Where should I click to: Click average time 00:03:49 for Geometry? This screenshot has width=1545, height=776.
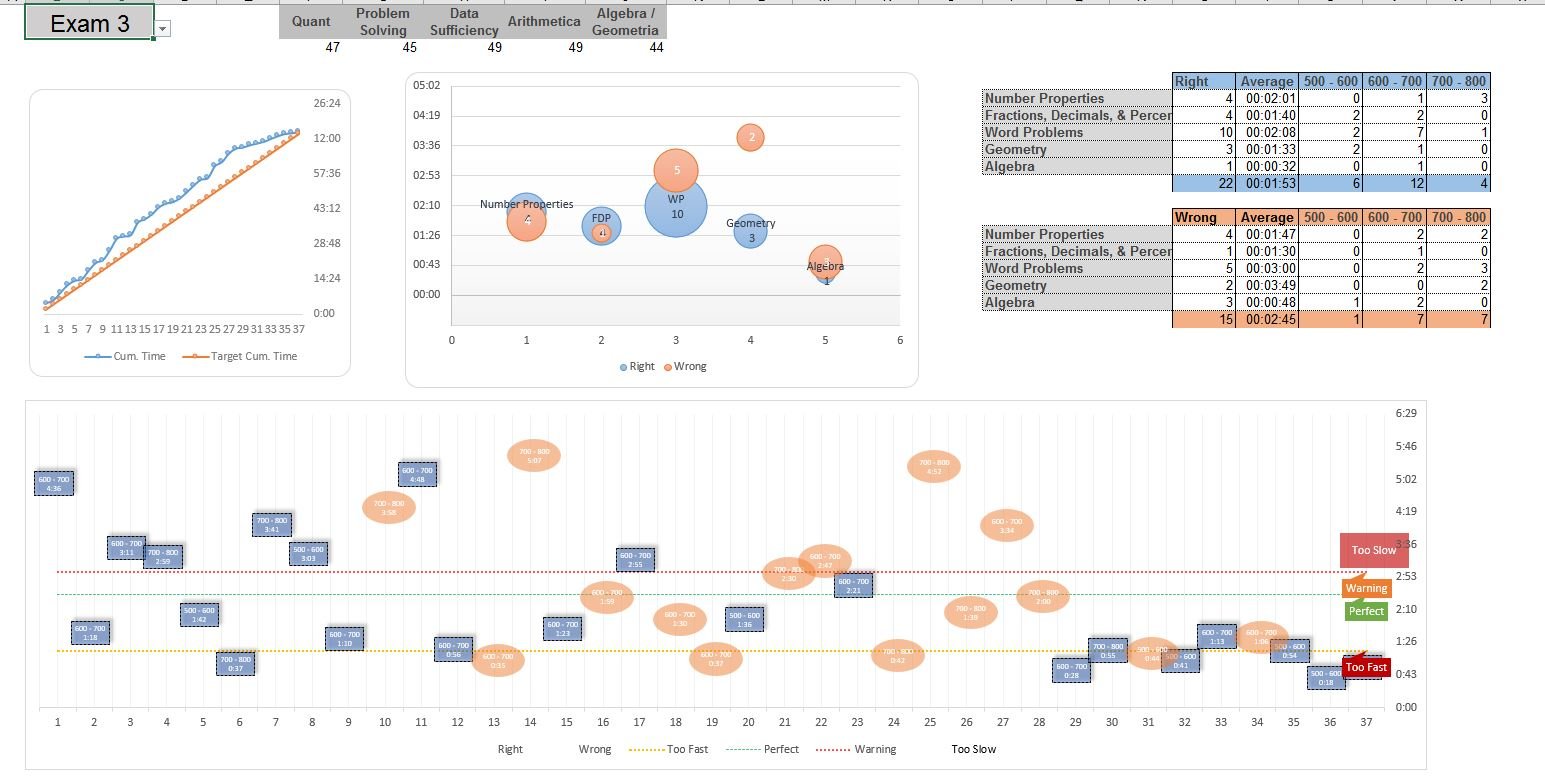1266,285
